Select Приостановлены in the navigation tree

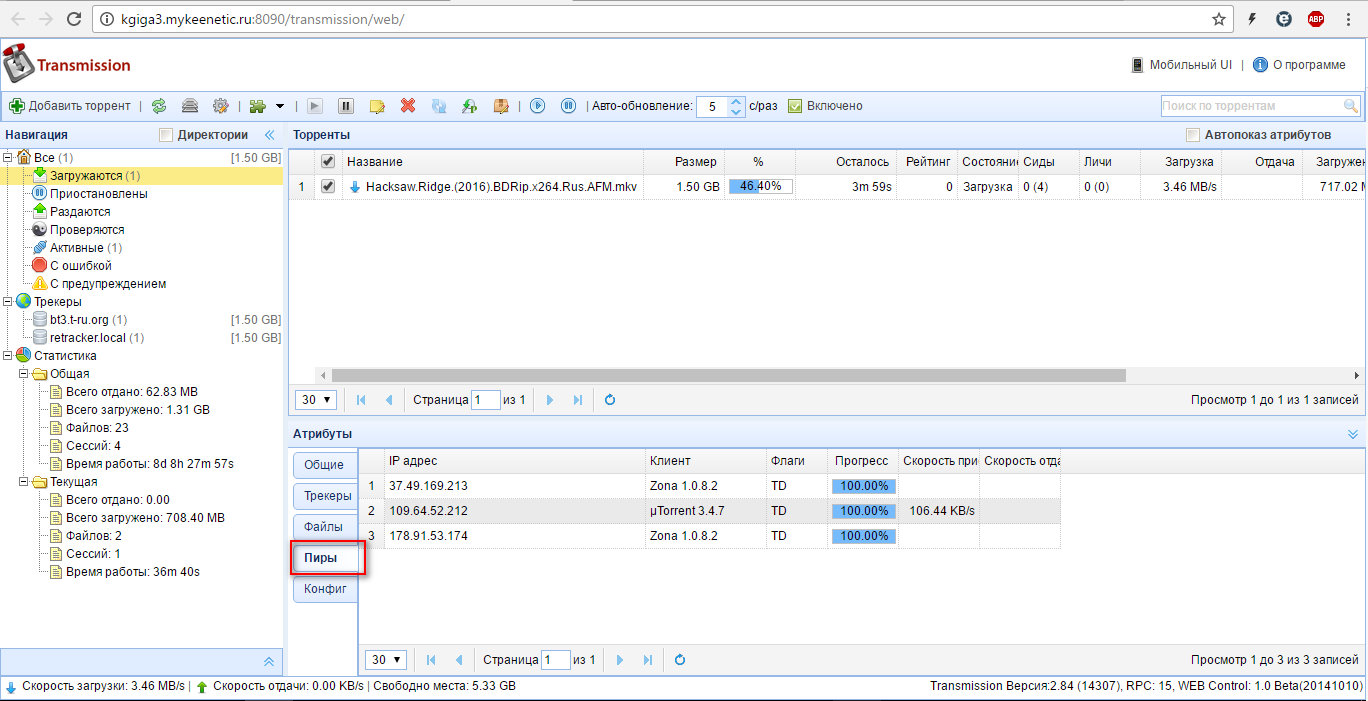click(x=98, y=194)
